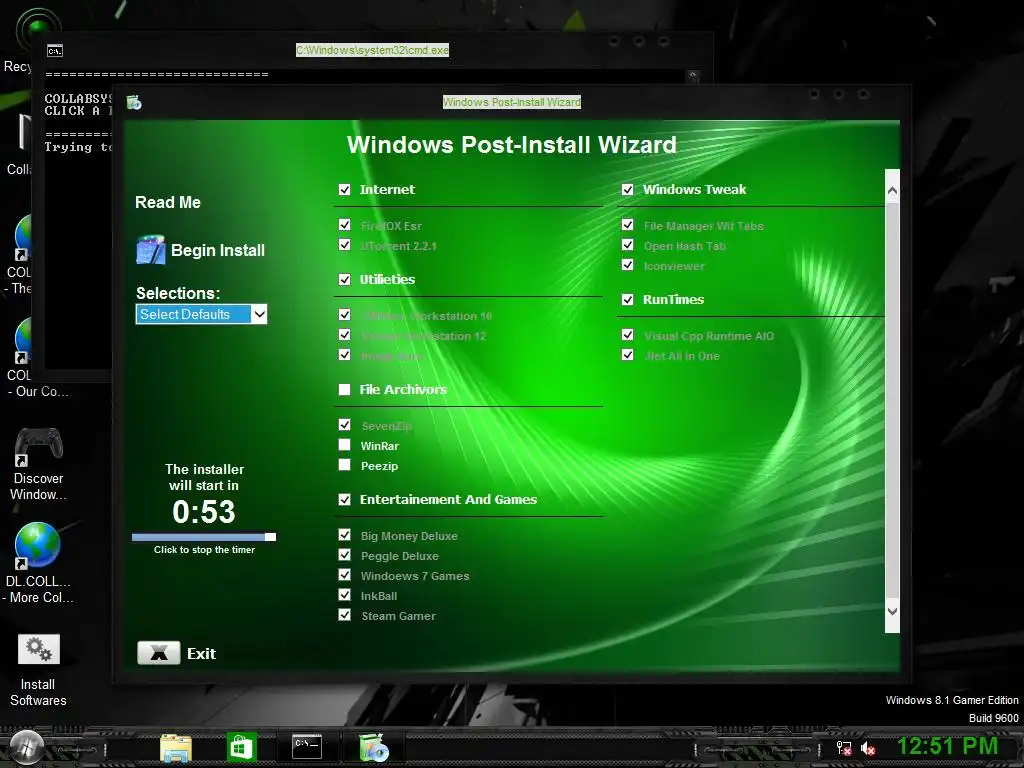Screen dimensions: 1024x768
Task: Open the Start orb on the taskbar
Action: coord(26,747)
